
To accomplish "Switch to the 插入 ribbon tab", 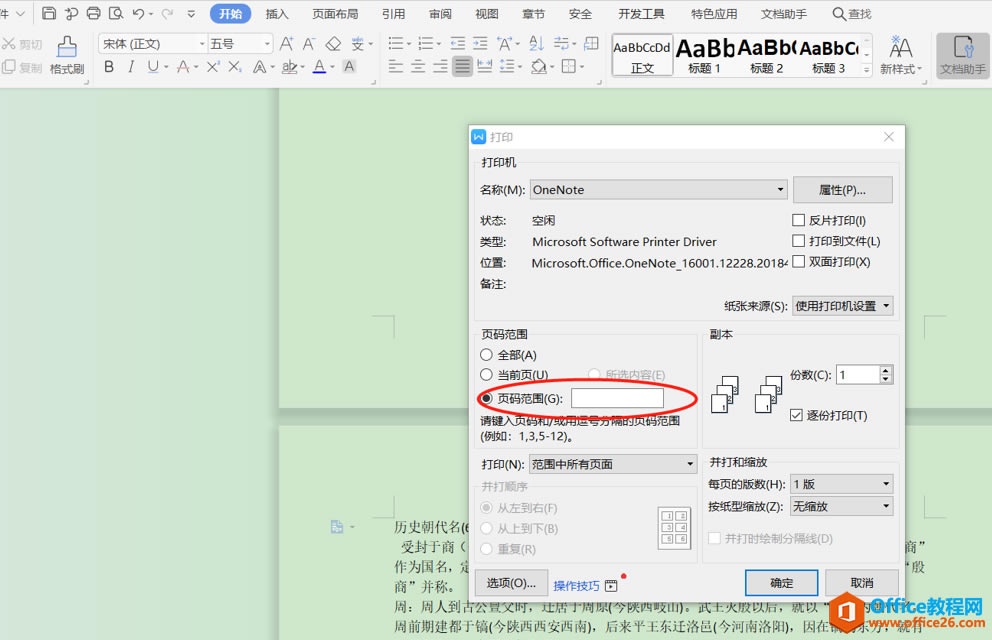I will point(277,13).
